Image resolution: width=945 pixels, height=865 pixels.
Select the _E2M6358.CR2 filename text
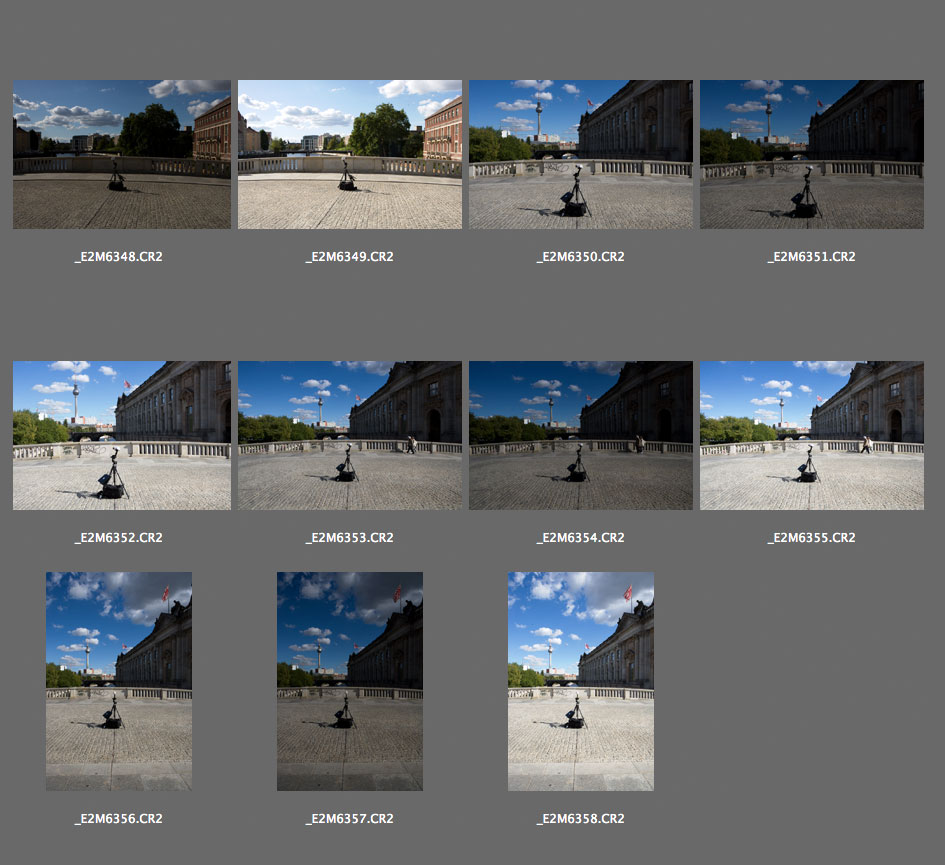581,819
